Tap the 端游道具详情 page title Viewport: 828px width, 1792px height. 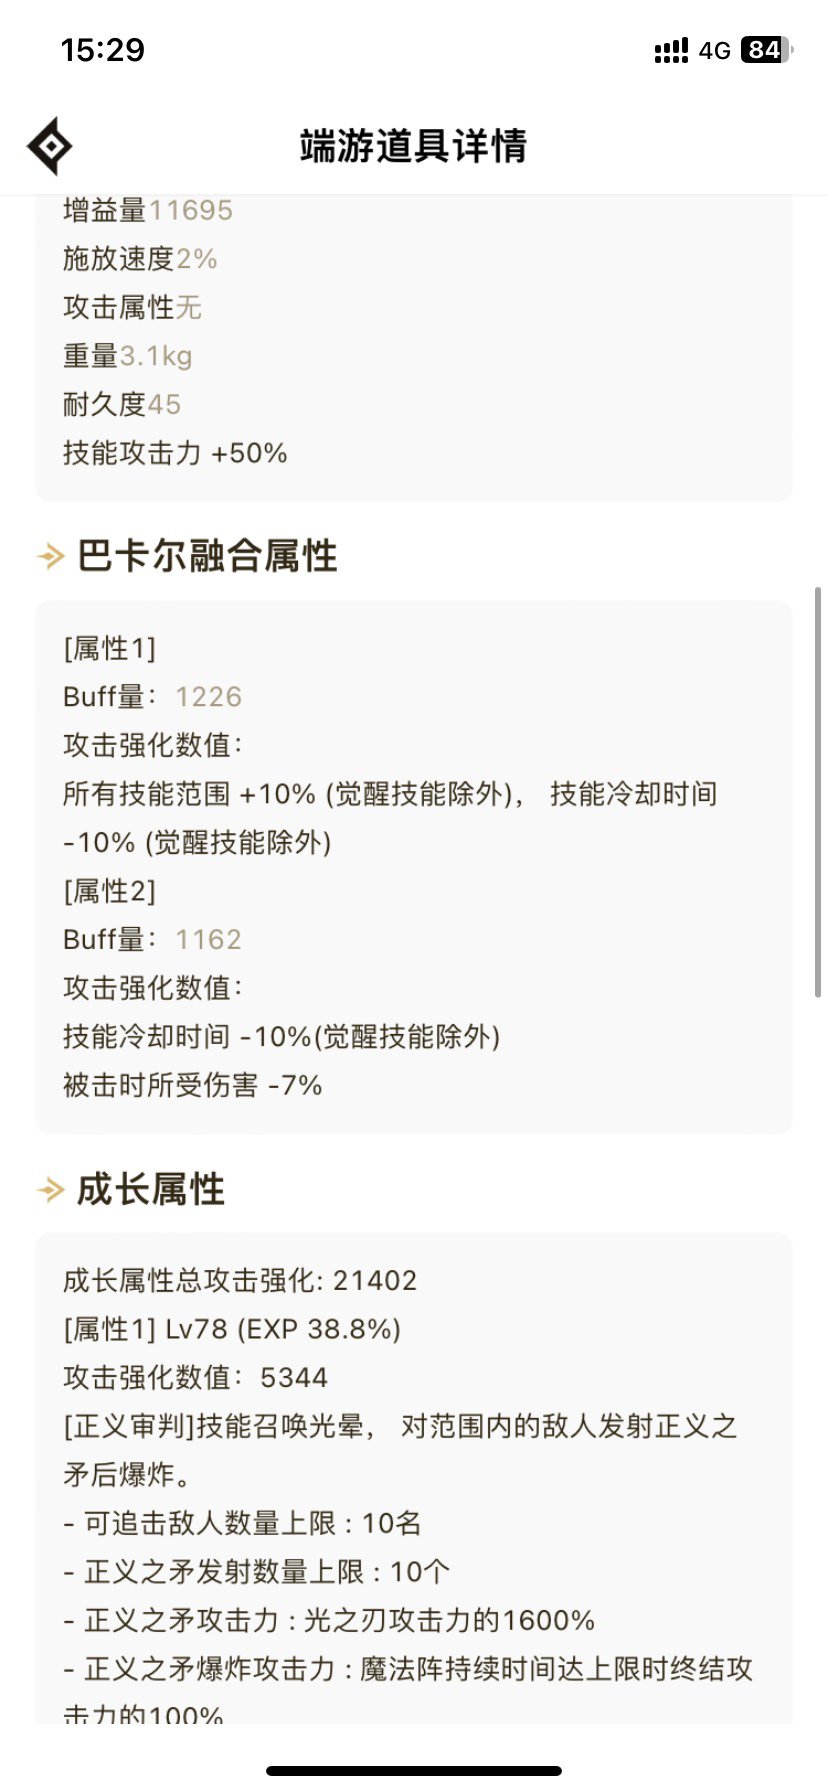click(413, 146)
